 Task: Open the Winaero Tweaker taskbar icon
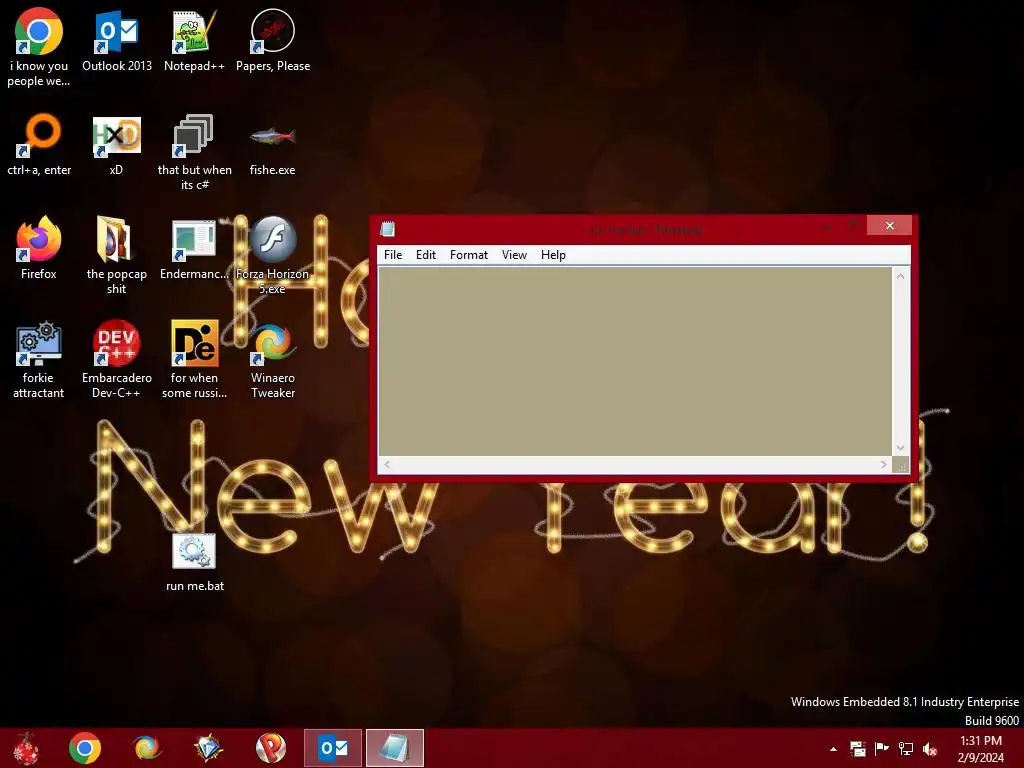click(147, 748)
